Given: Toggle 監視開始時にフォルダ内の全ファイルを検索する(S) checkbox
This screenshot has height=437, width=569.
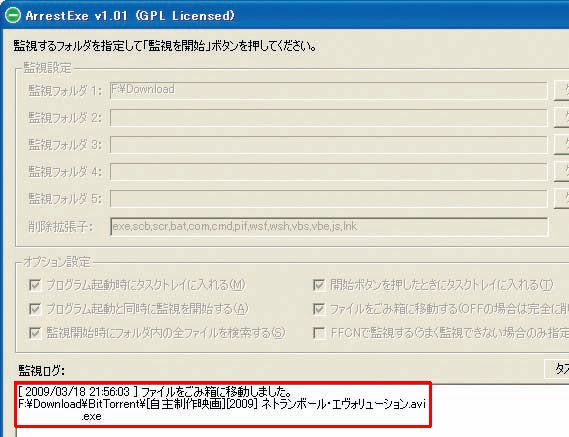Looking at the screenshot, I should (x=35, y=333).
